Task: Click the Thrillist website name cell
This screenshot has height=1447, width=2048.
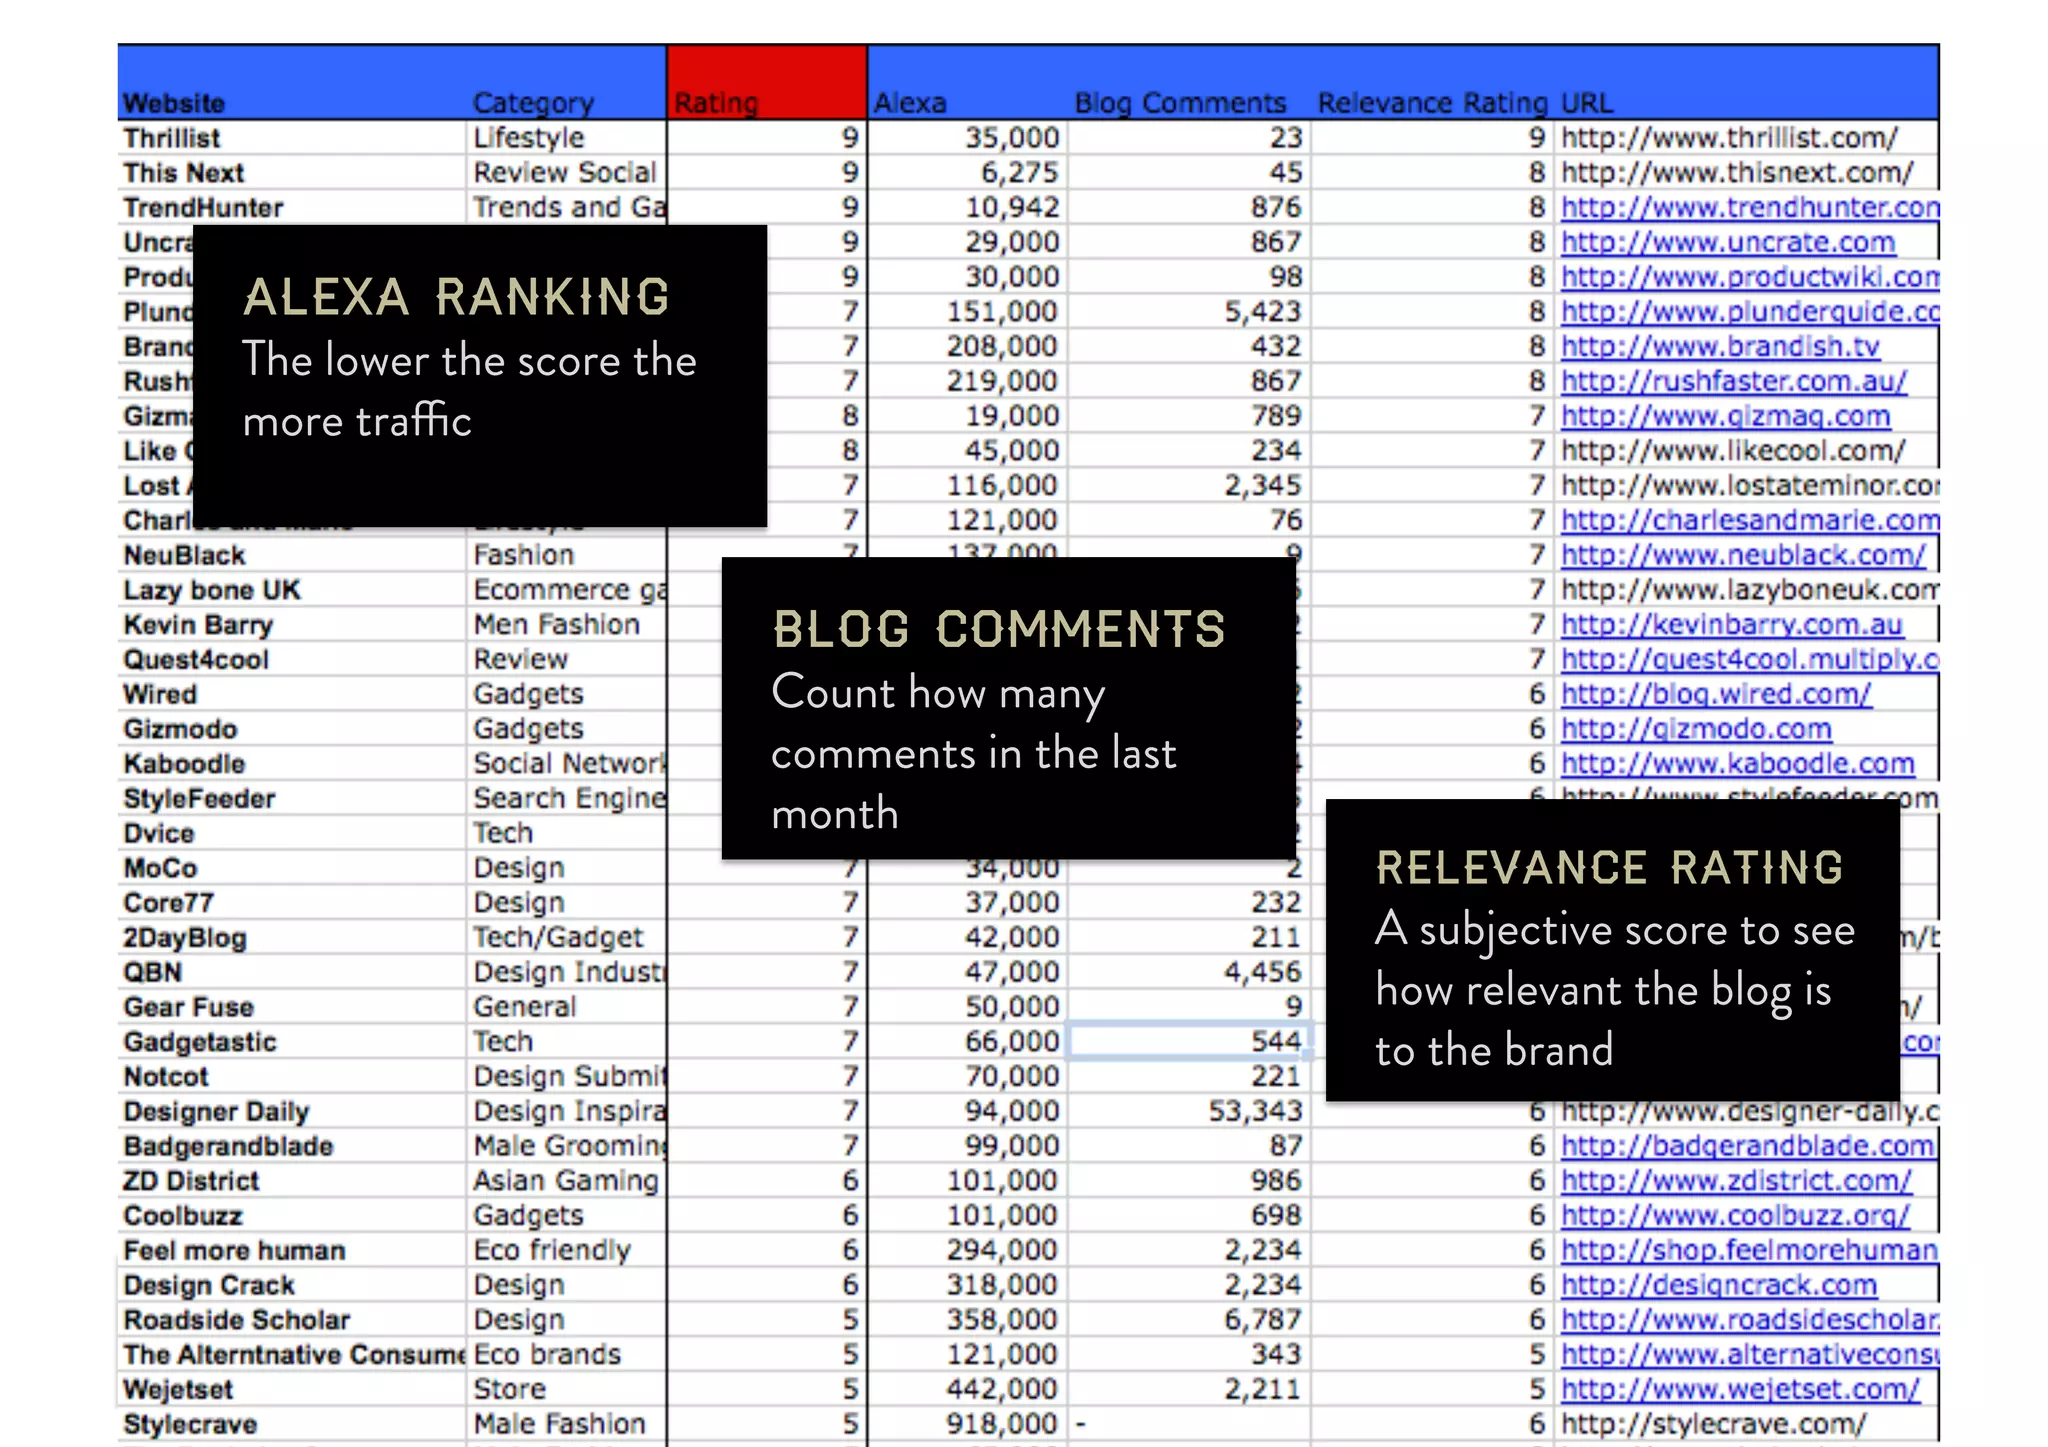Action: tap(172, 138)
